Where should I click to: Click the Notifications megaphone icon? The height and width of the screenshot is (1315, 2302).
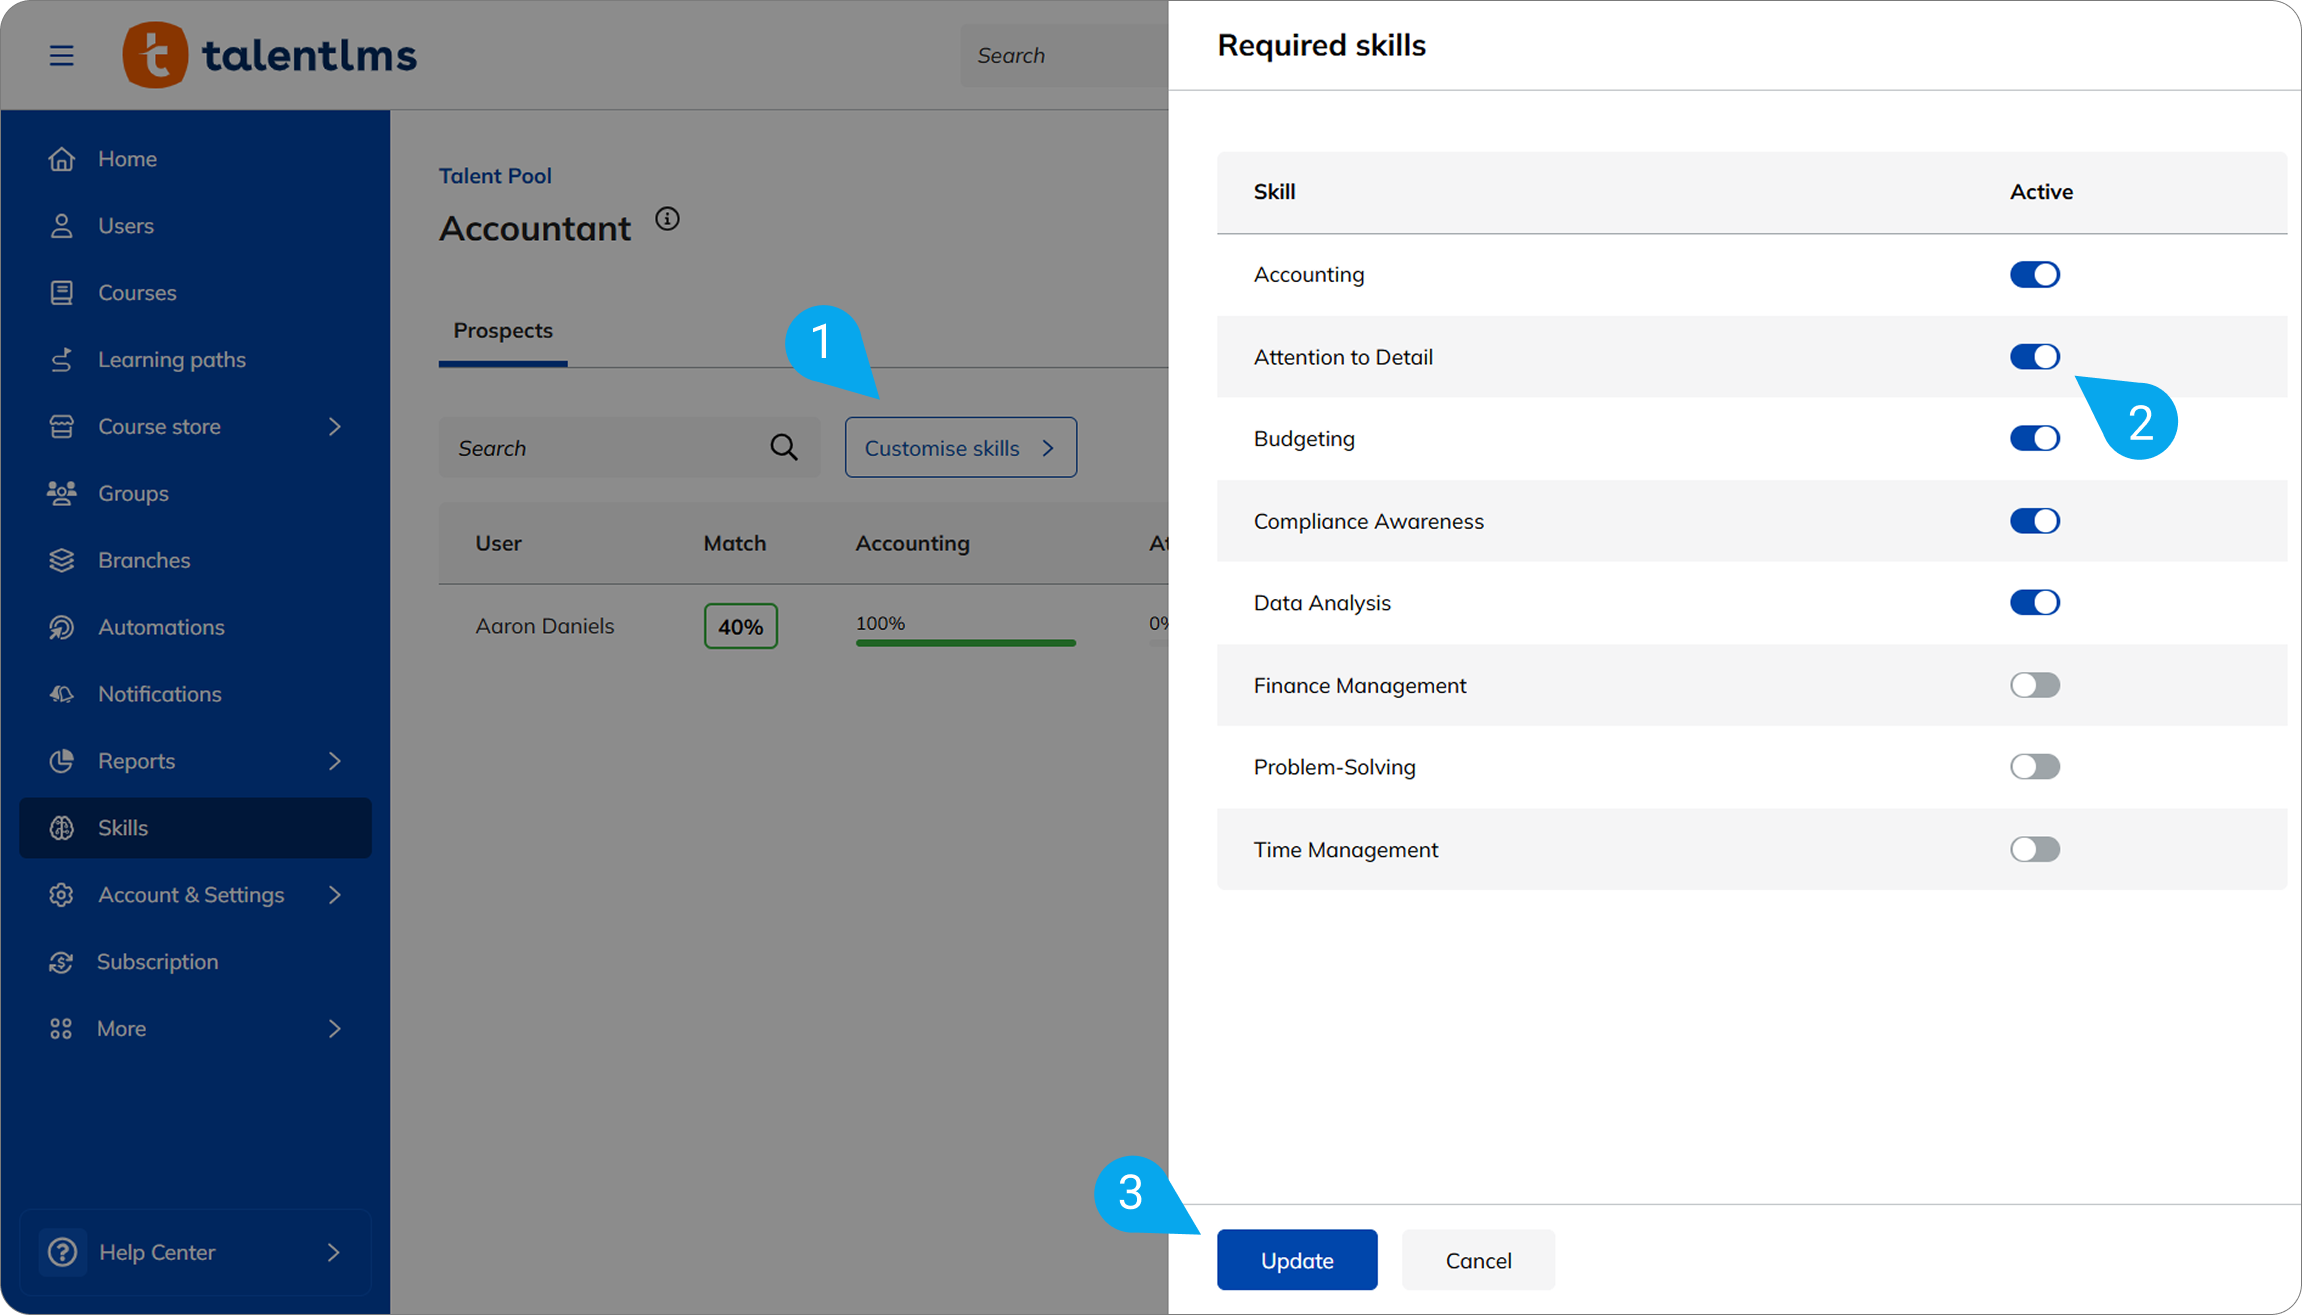tap(62, 694)
